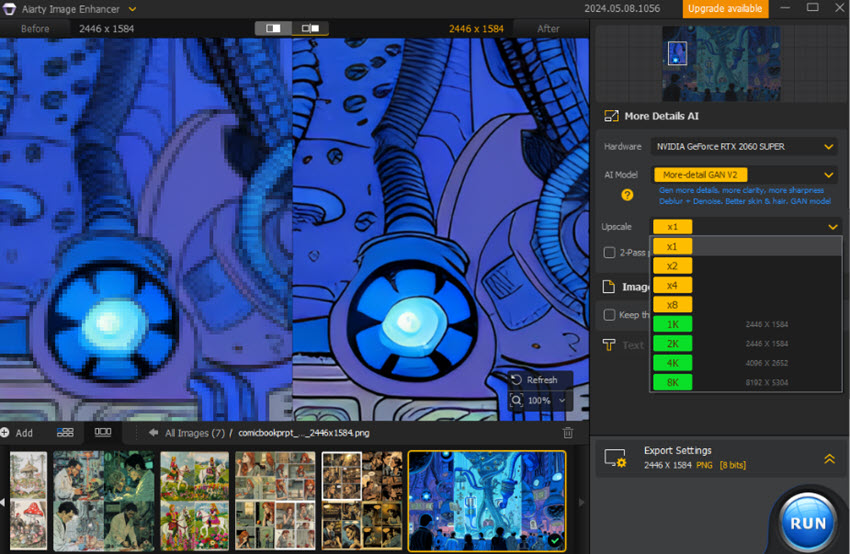Click the back arrow before All Images
This screenshot has height=554, width=850.
pos(153,433)
